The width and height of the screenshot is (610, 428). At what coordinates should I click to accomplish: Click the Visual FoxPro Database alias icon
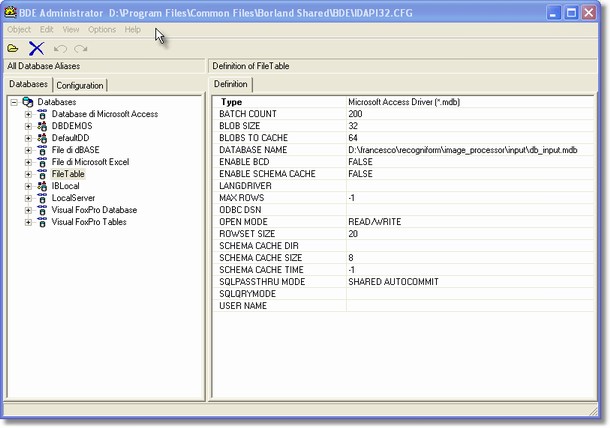[x=42, y=210]
